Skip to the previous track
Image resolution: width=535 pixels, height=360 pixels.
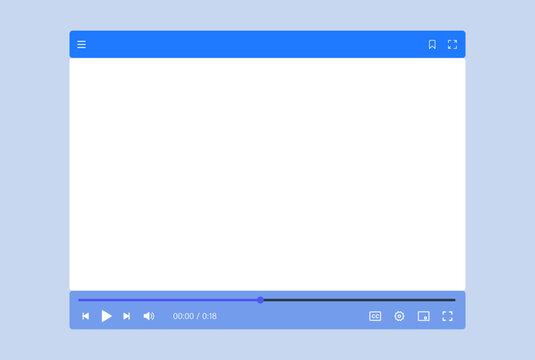(86, 316)
